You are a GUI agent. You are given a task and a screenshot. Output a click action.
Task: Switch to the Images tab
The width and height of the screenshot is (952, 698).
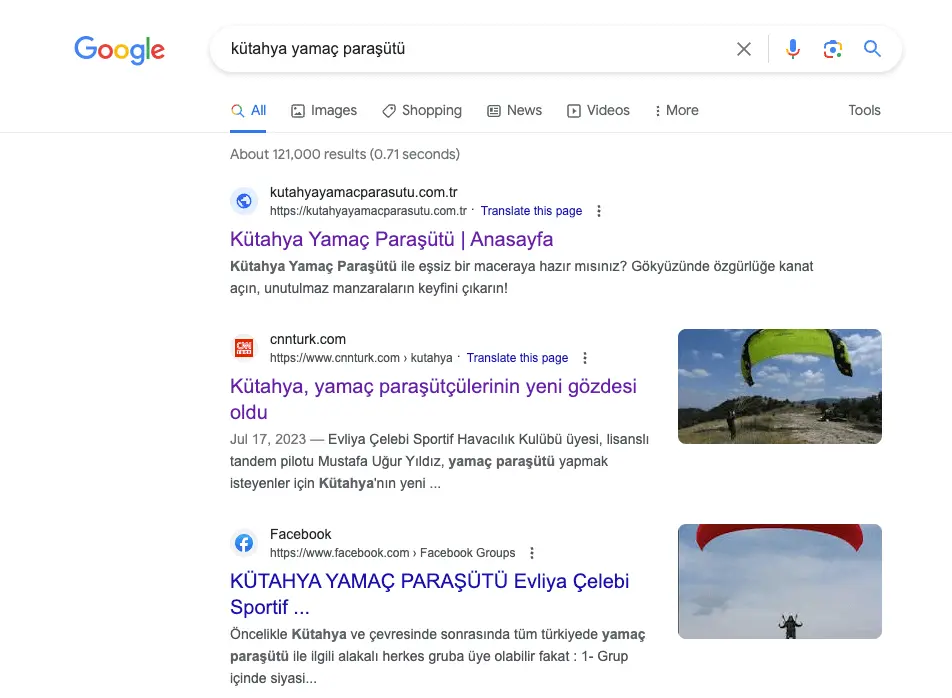324,110
